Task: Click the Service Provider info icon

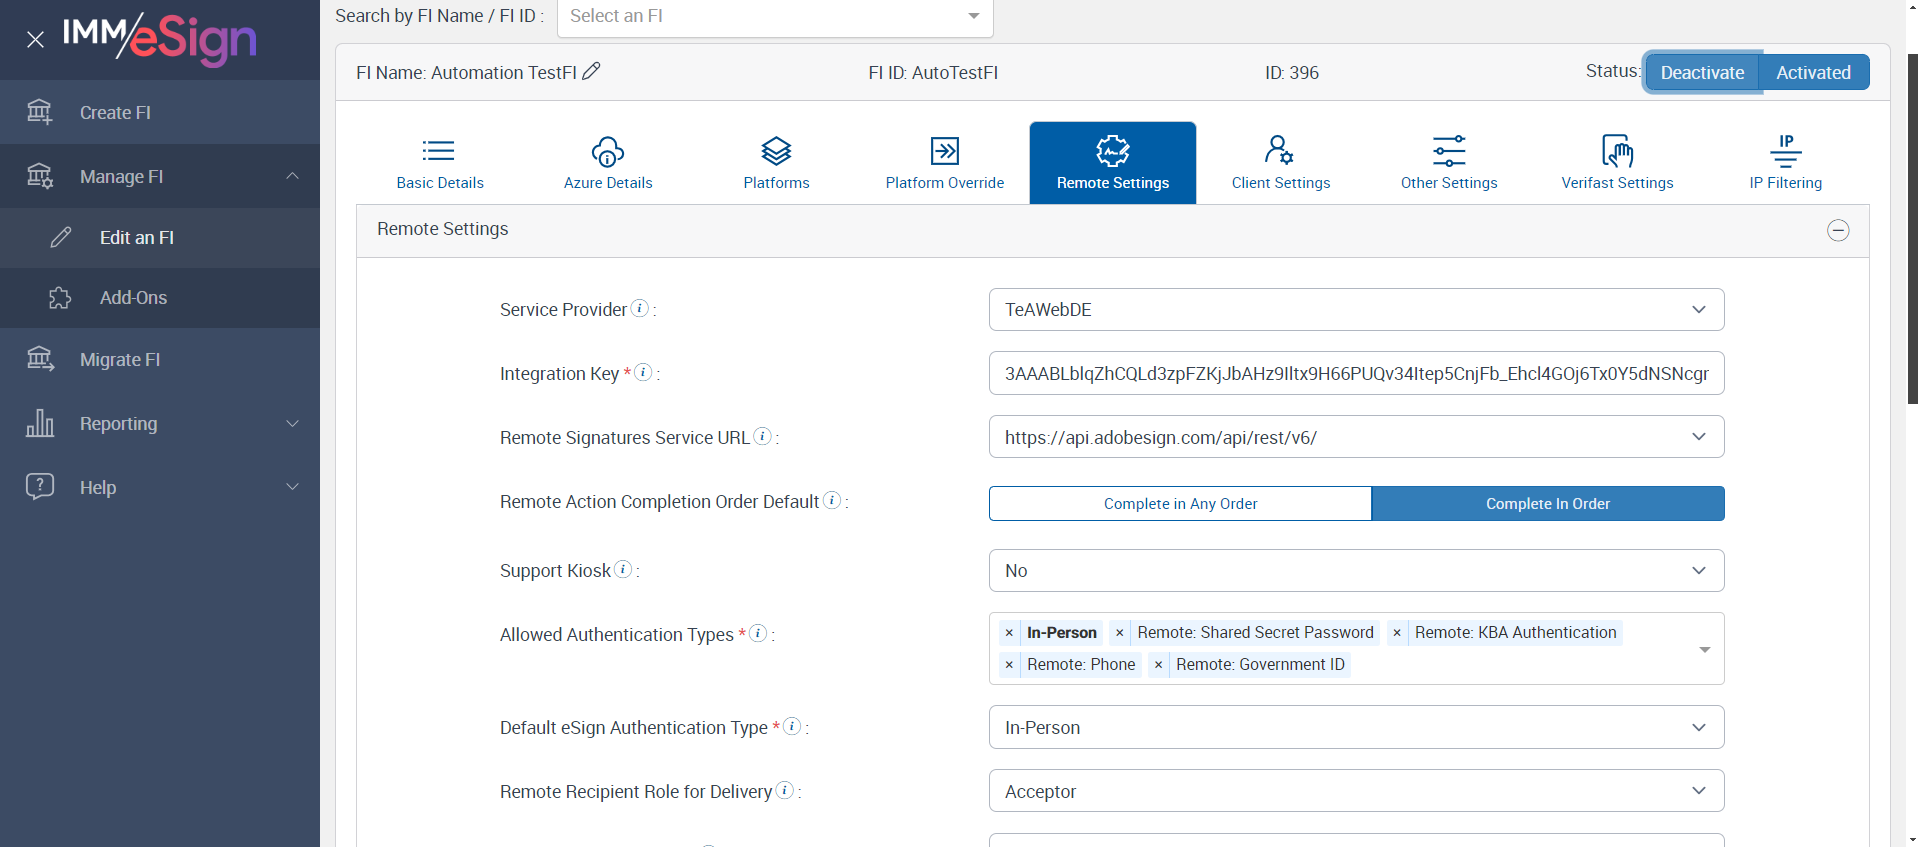Action: point(640,308)
